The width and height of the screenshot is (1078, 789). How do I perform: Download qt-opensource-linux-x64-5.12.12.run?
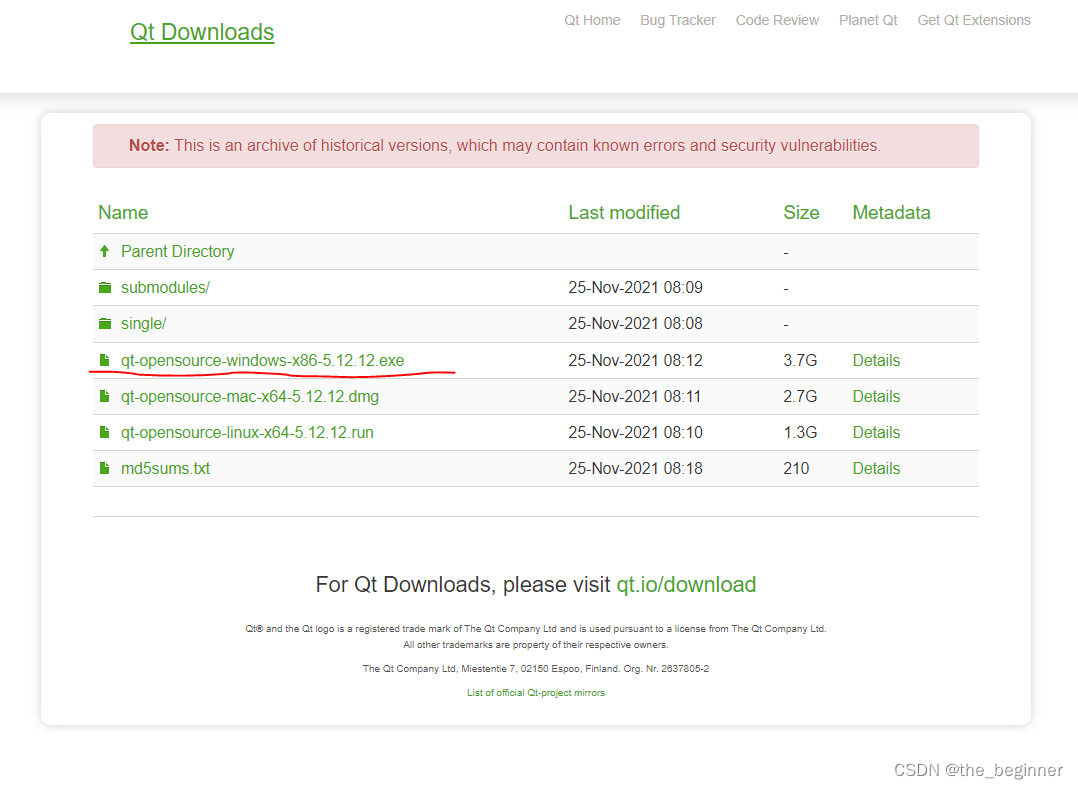(247, 433)
